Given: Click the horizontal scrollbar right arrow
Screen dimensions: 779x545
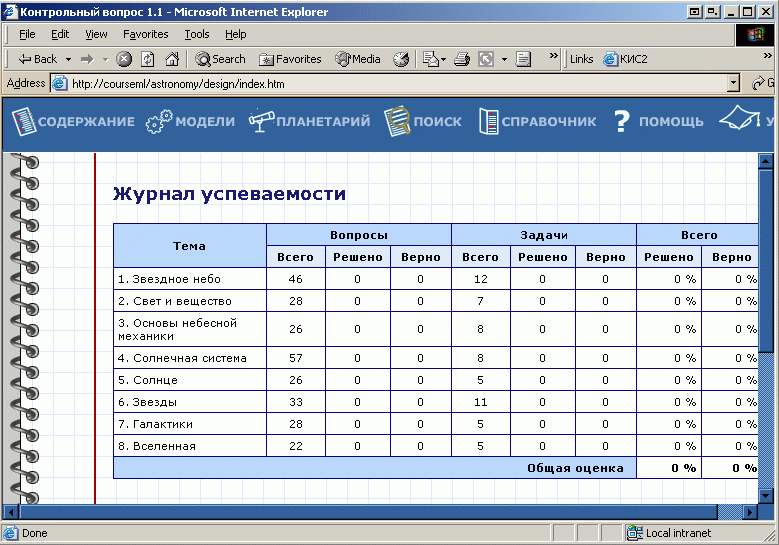Looking at the screenshot, I should (x=750, y=512).
